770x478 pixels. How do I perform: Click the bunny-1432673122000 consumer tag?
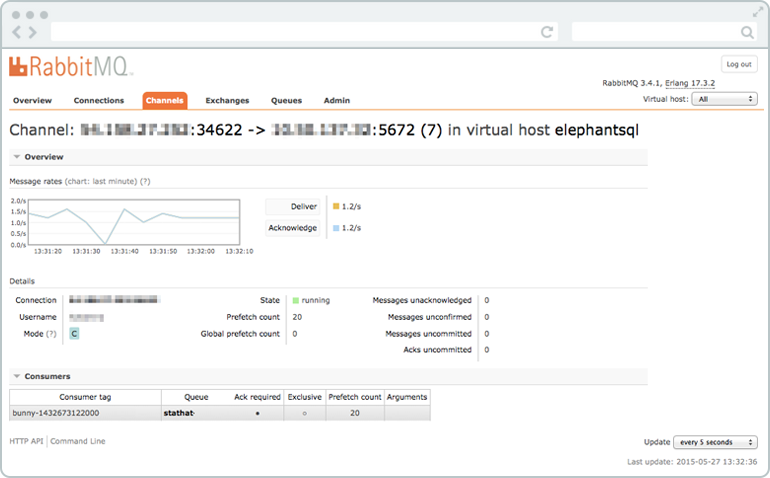pos(56,413)
